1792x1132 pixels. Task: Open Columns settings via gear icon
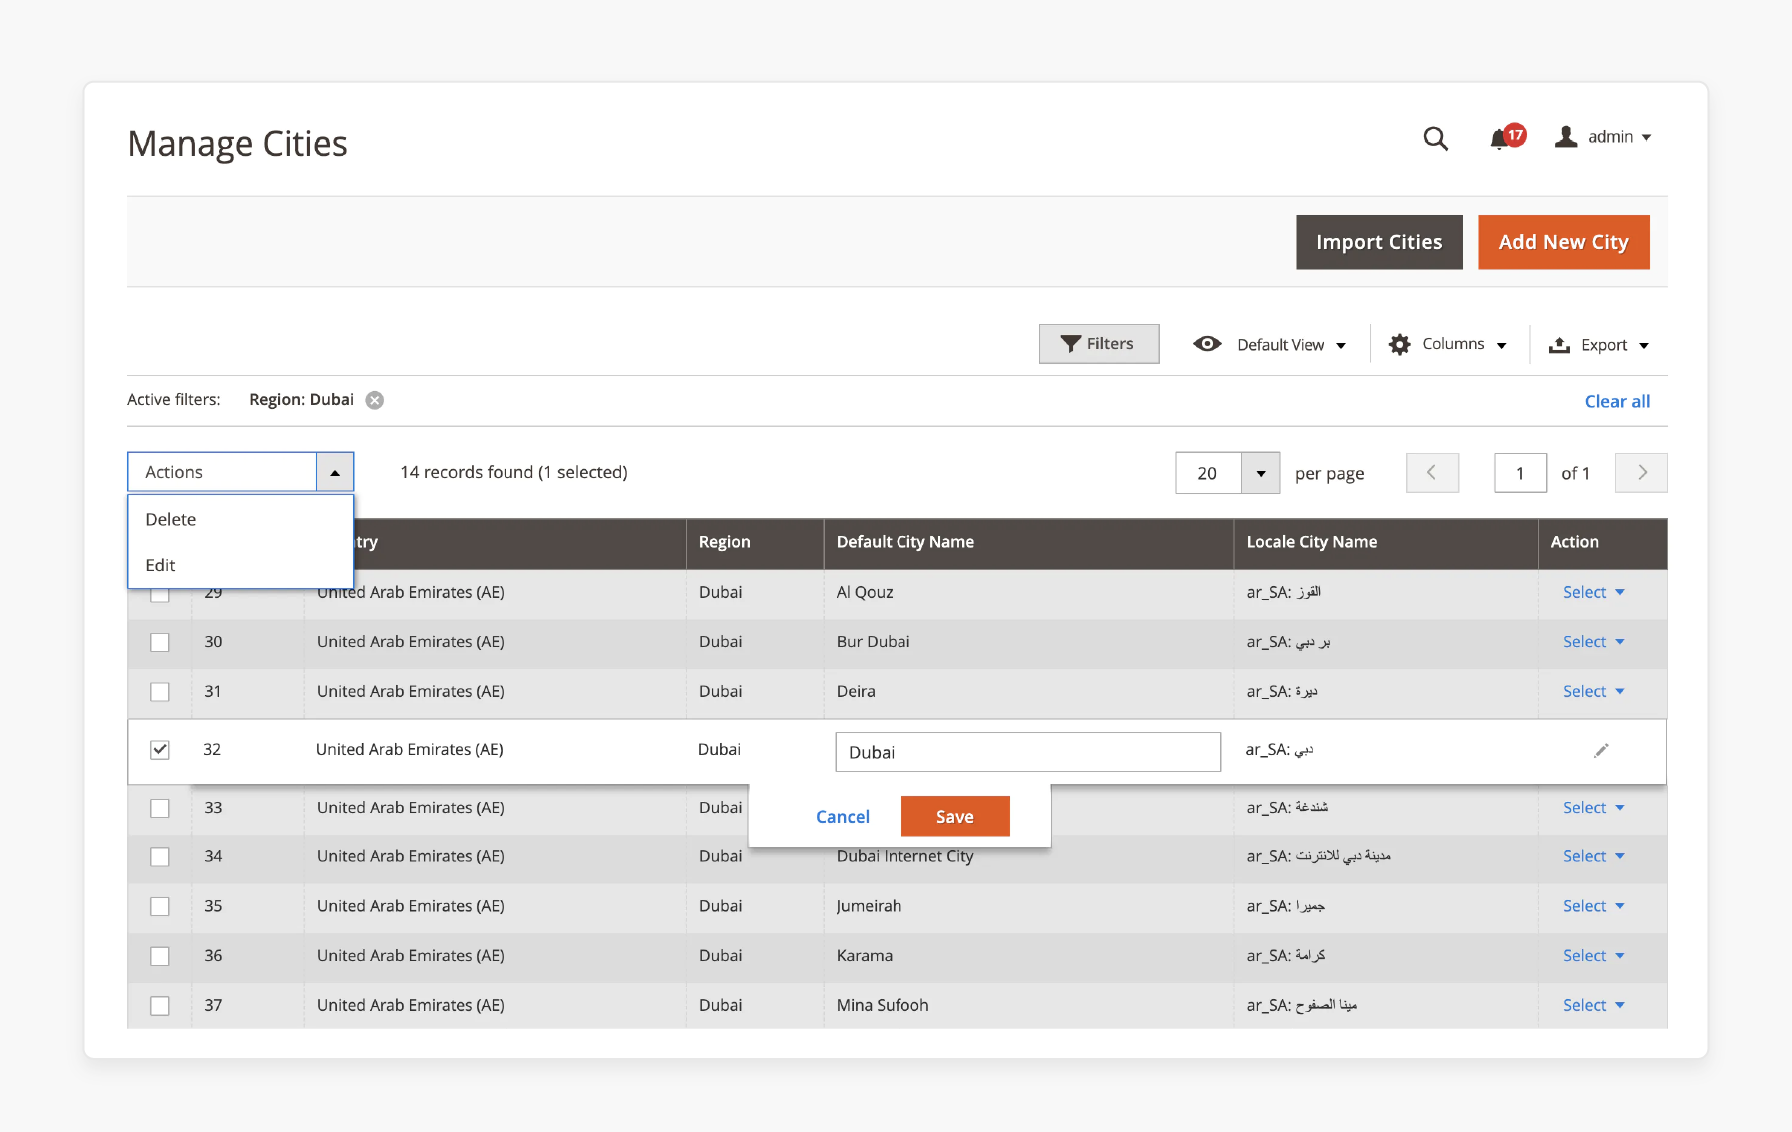[1400, 343]
